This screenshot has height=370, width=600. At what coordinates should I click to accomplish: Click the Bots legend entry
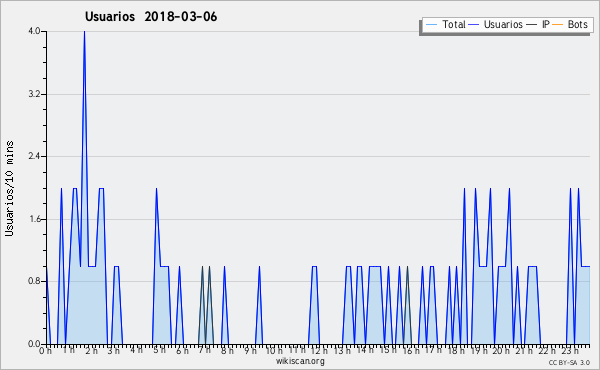tap(570, 24)
